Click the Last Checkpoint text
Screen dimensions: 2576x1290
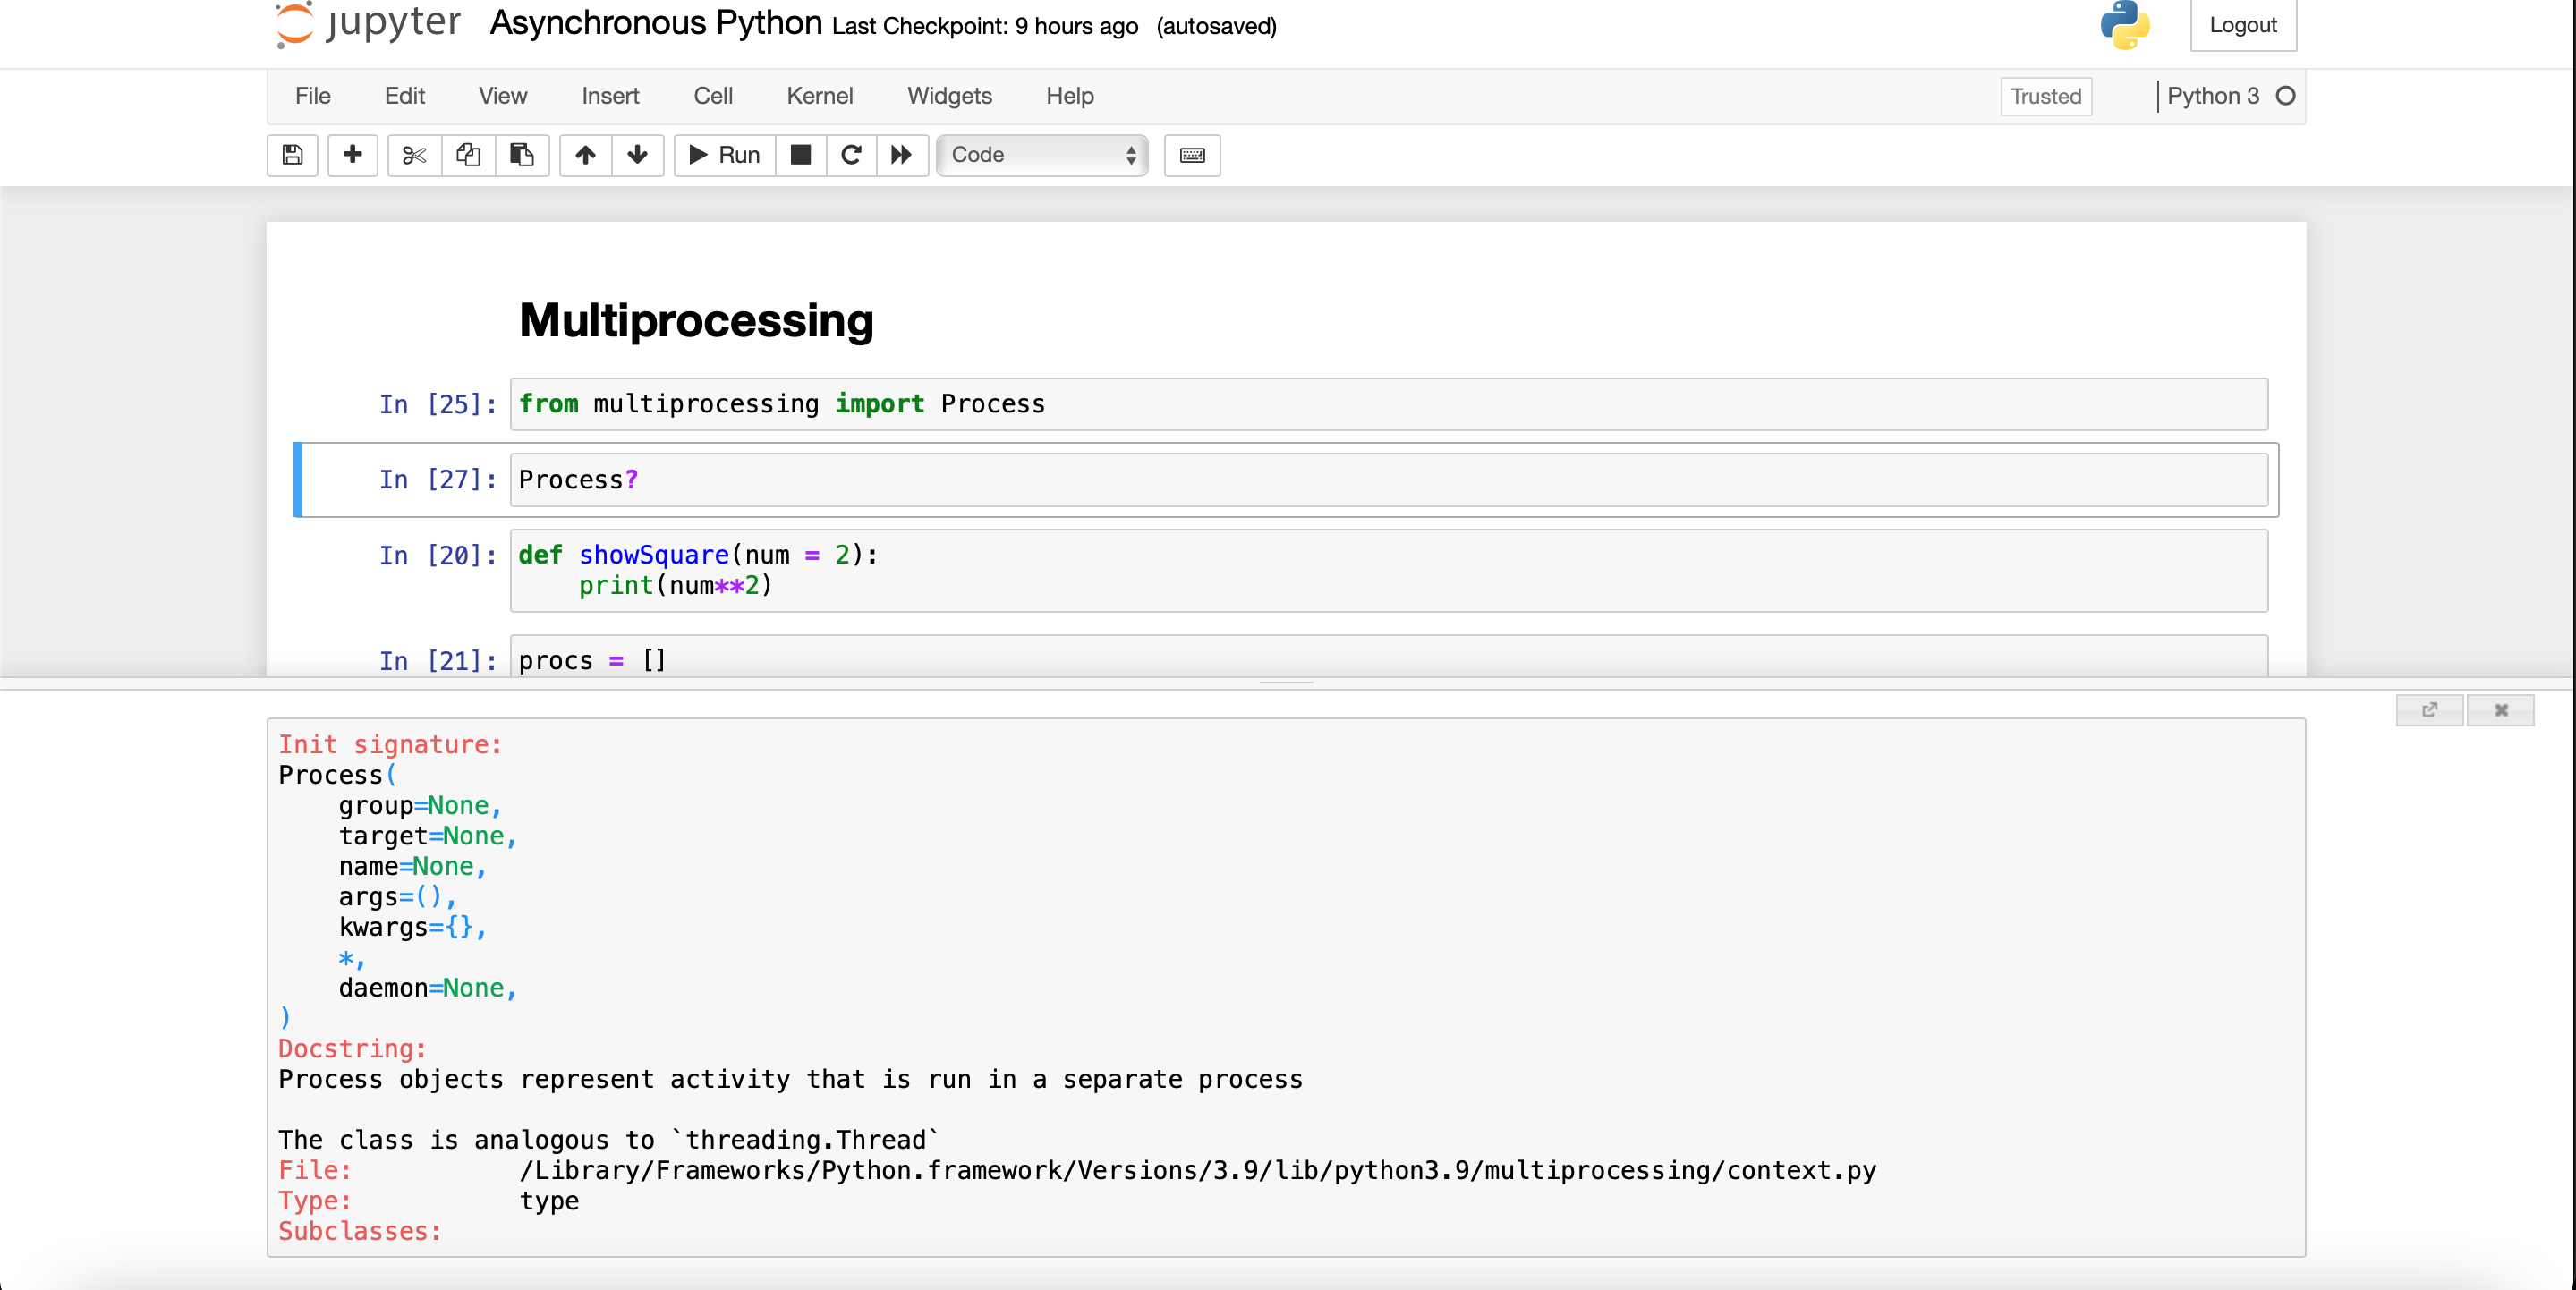[985, 26]
